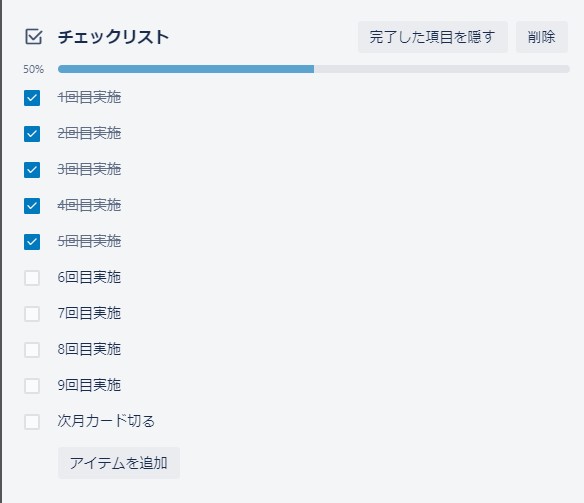Check the 9回目実施 checkbox
The width and height of the screenshot is (584, 503).
tap(32, 386)
